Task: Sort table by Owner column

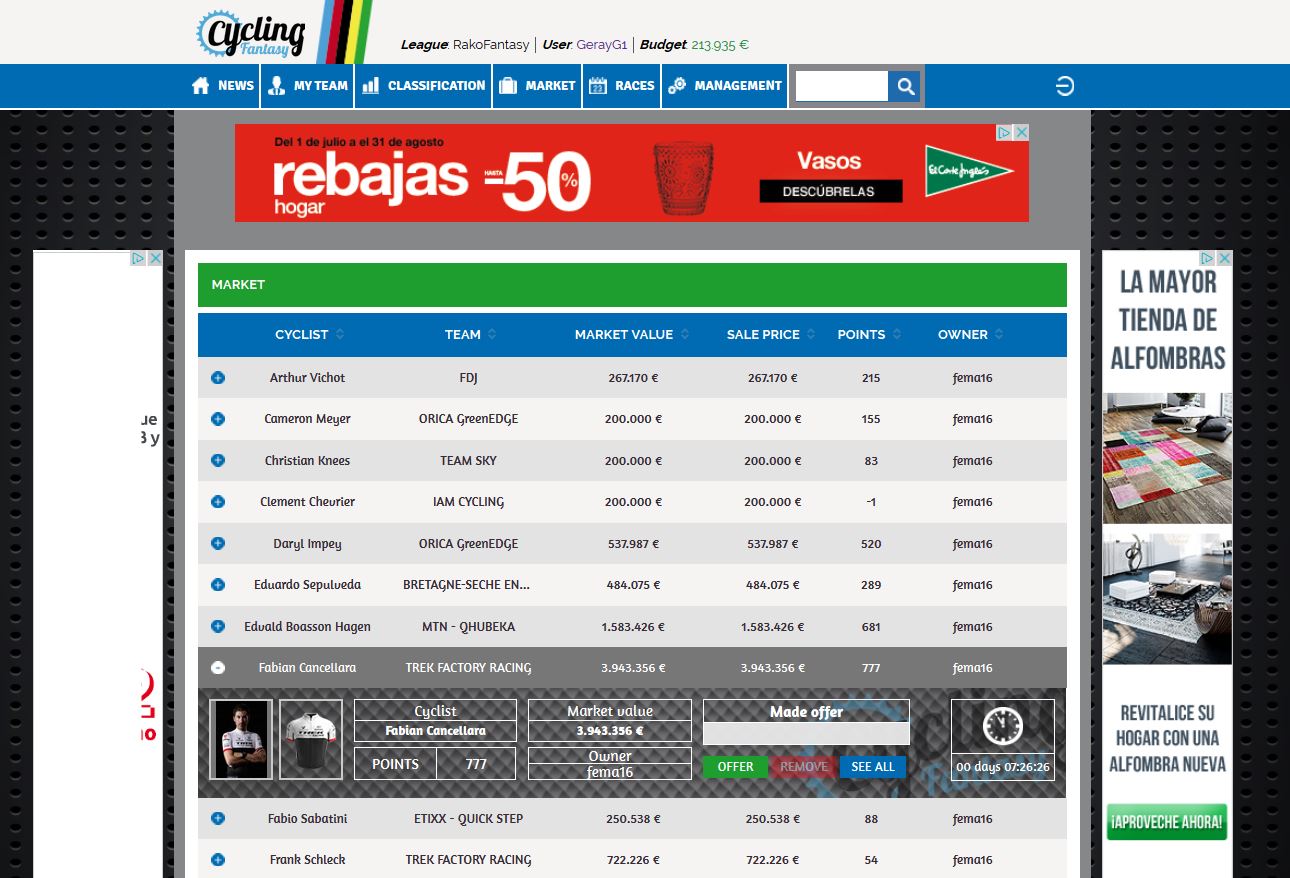Action: [x=971, y=334]
